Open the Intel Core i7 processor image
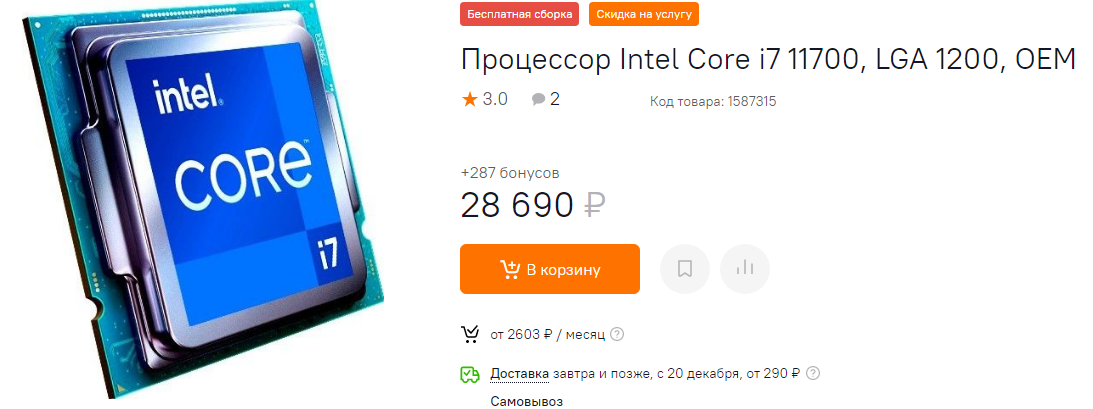This screenshot has height=409, width=1093. point(204,202)
